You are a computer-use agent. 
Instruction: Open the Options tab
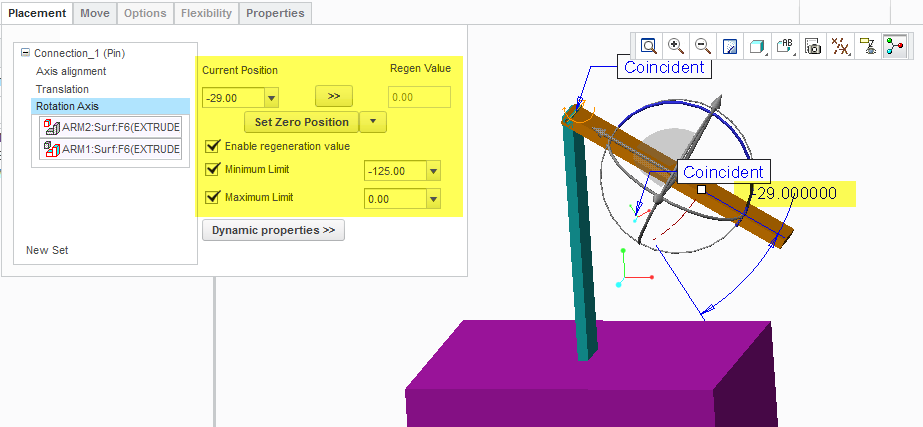pos(145,13)
